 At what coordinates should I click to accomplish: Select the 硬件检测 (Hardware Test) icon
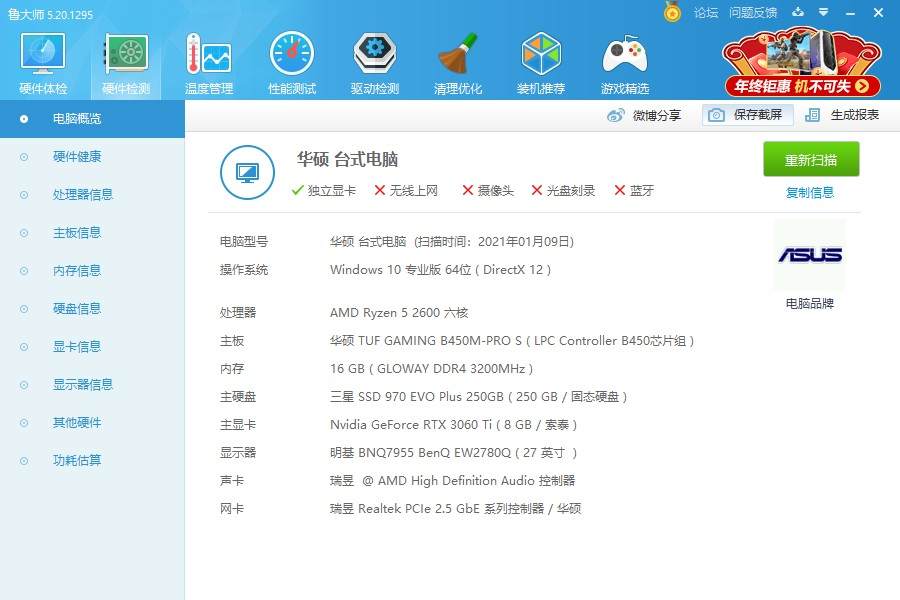coord(124,62)
